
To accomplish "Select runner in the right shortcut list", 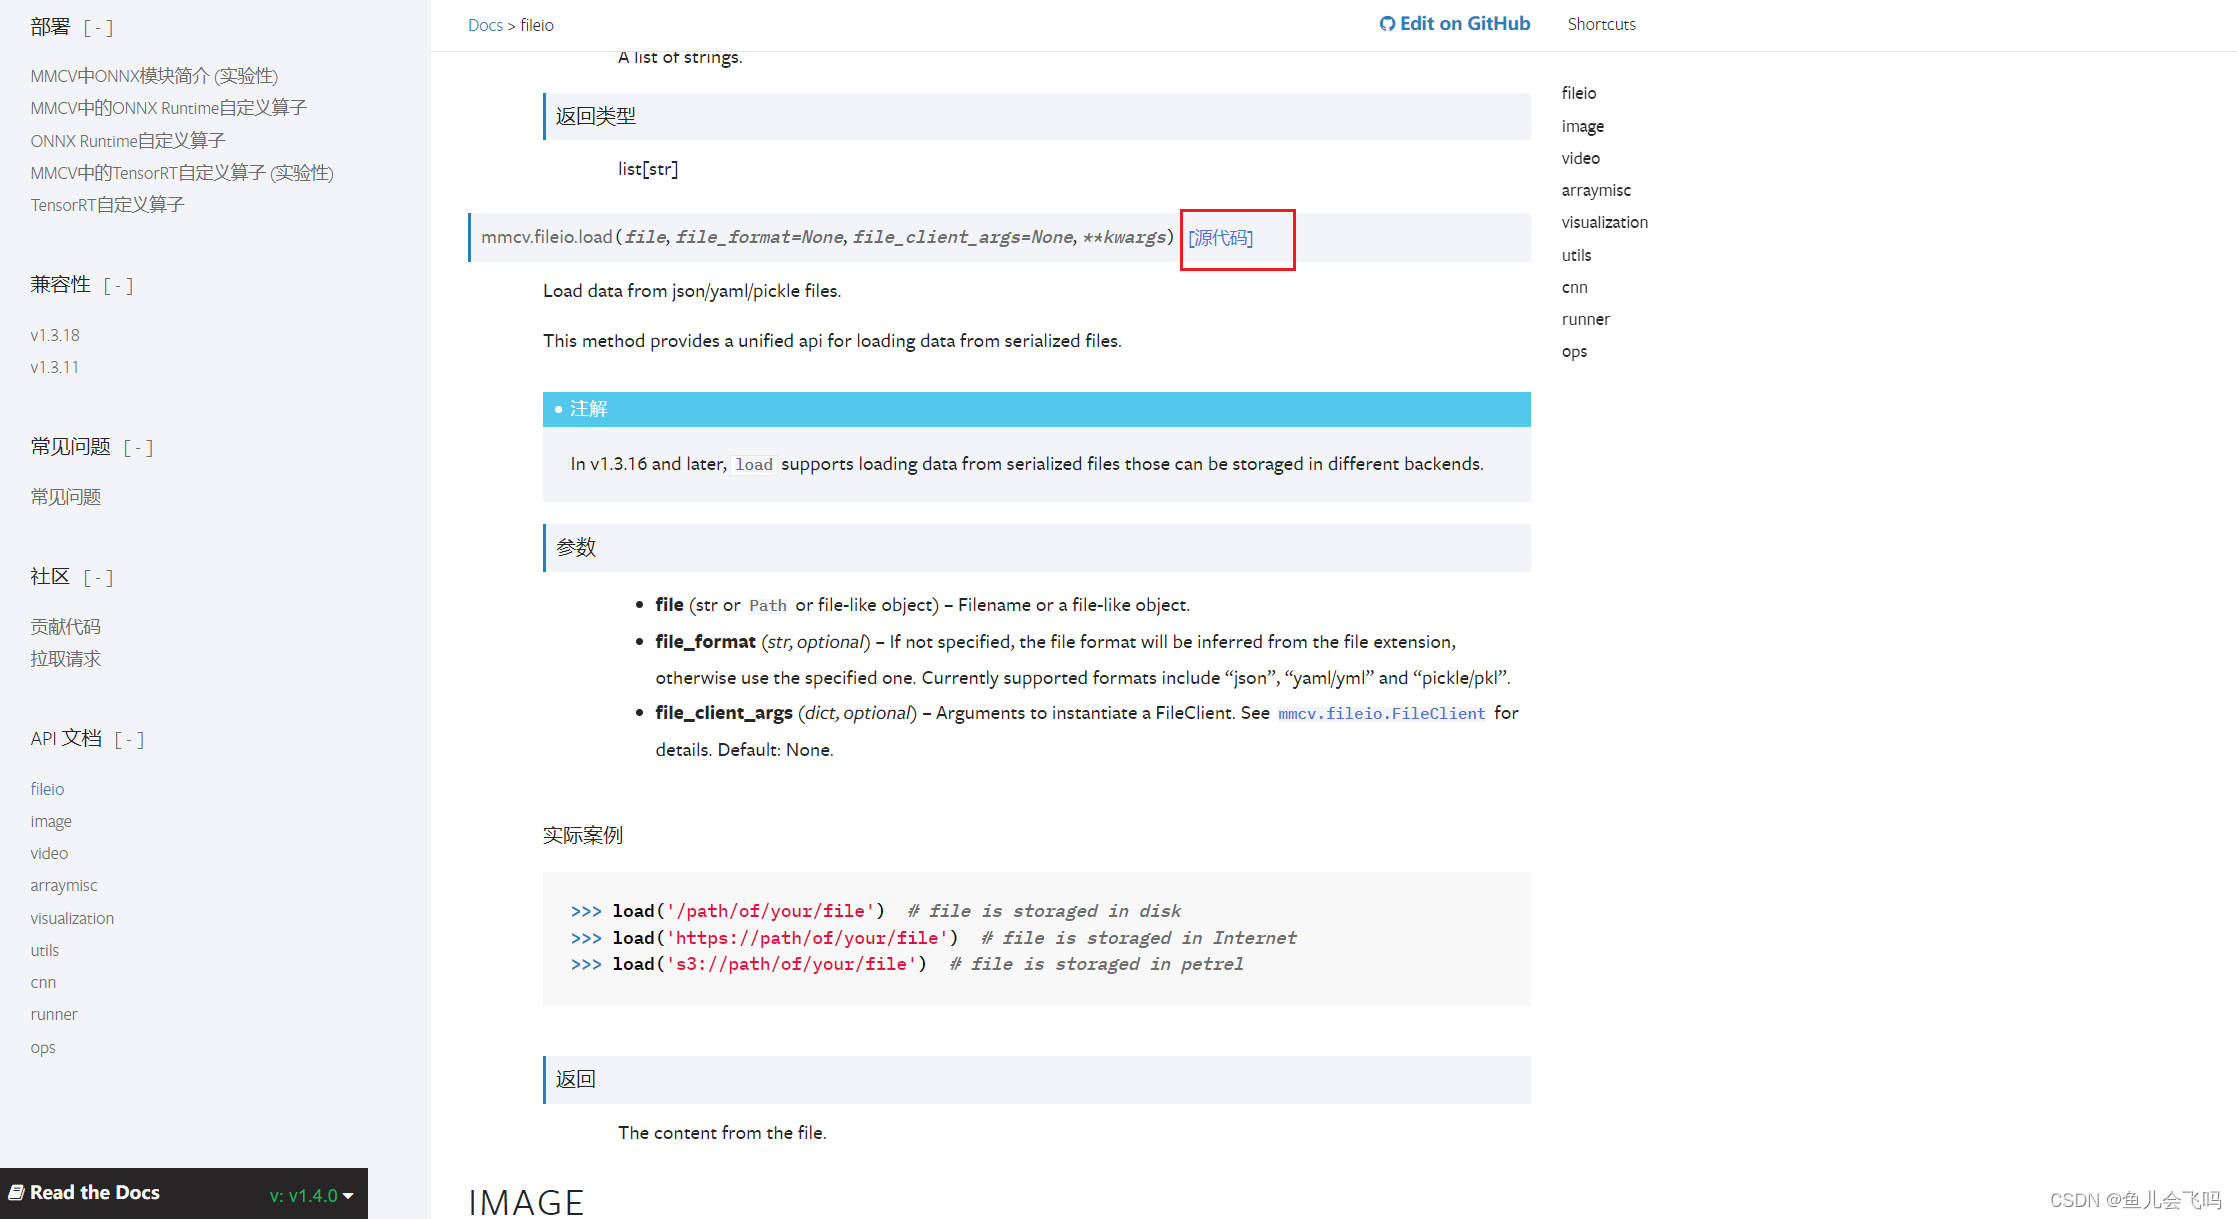I will (1586, 319).
